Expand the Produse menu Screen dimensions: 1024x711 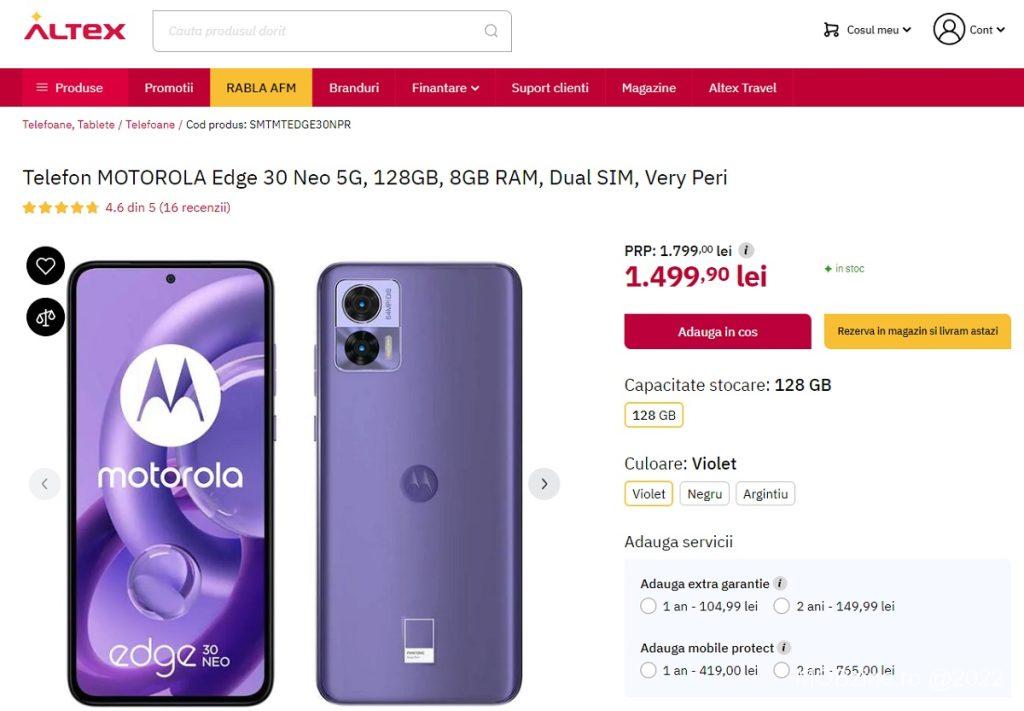point(69,88)
